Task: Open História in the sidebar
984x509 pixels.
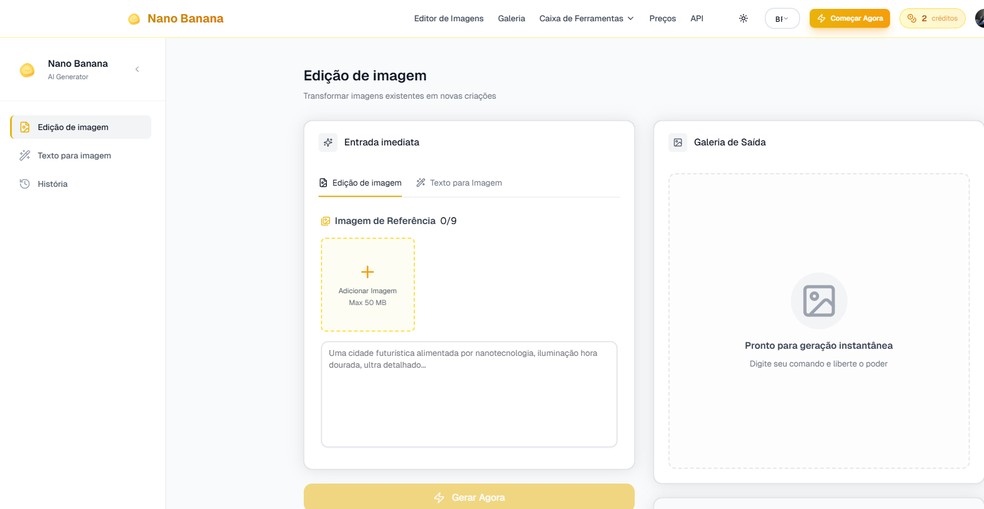Action: (x=80, y=184)
